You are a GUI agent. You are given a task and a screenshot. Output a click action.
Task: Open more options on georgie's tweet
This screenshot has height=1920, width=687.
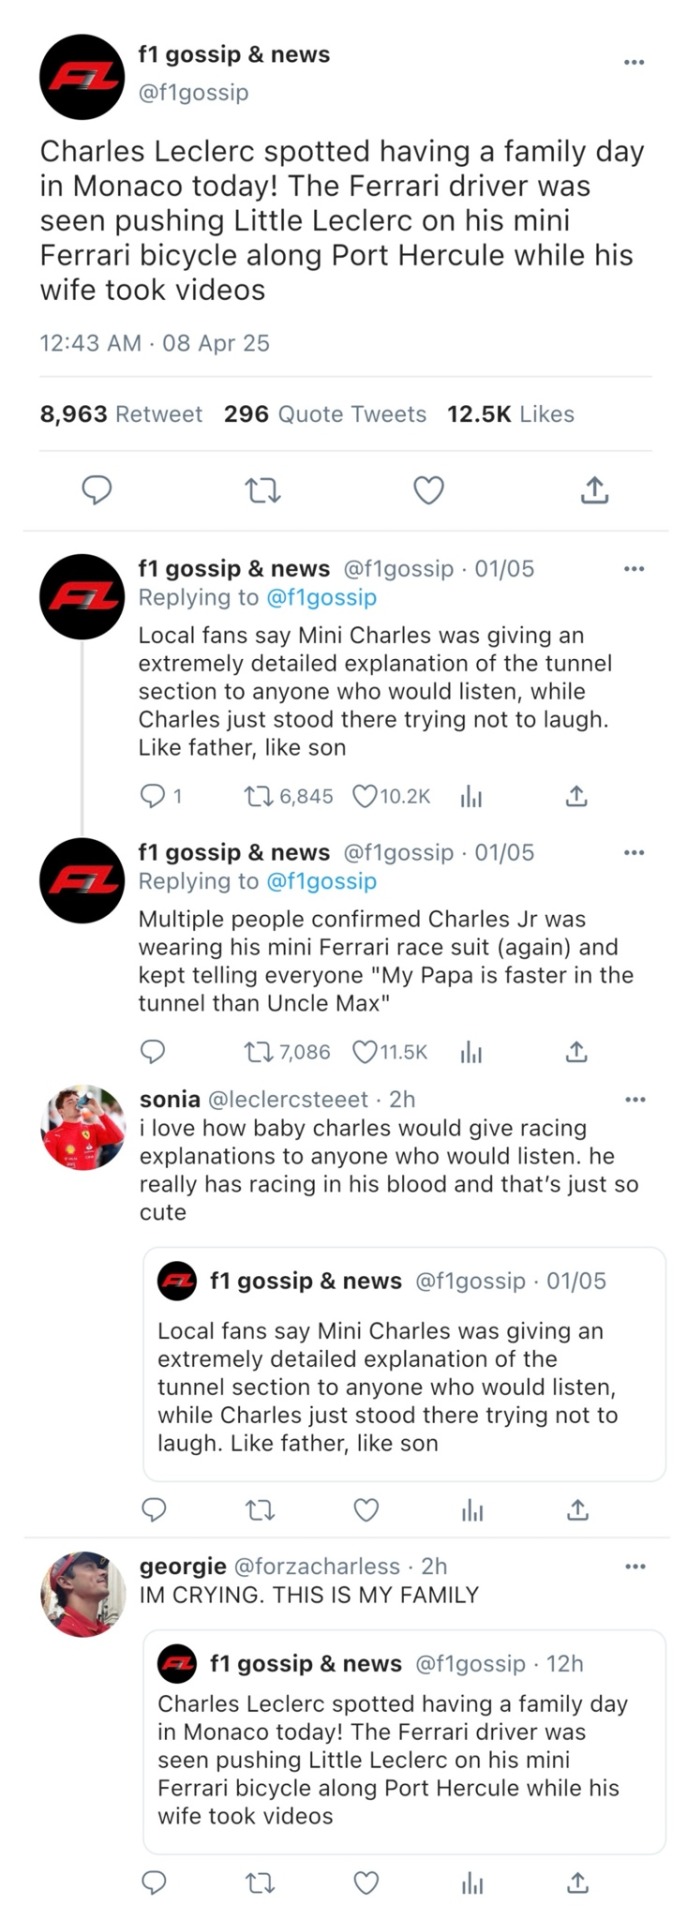pyautogui.click(x=634, y=1566)
